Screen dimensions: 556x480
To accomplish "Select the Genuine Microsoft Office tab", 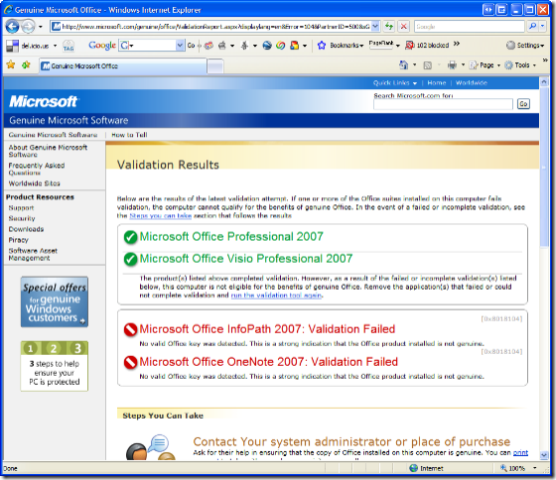I will point(123,66).
